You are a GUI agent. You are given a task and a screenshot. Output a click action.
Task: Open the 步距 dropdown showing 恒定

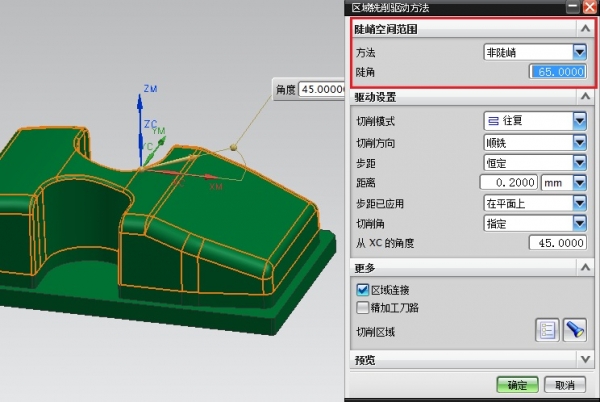pos(535,163)
